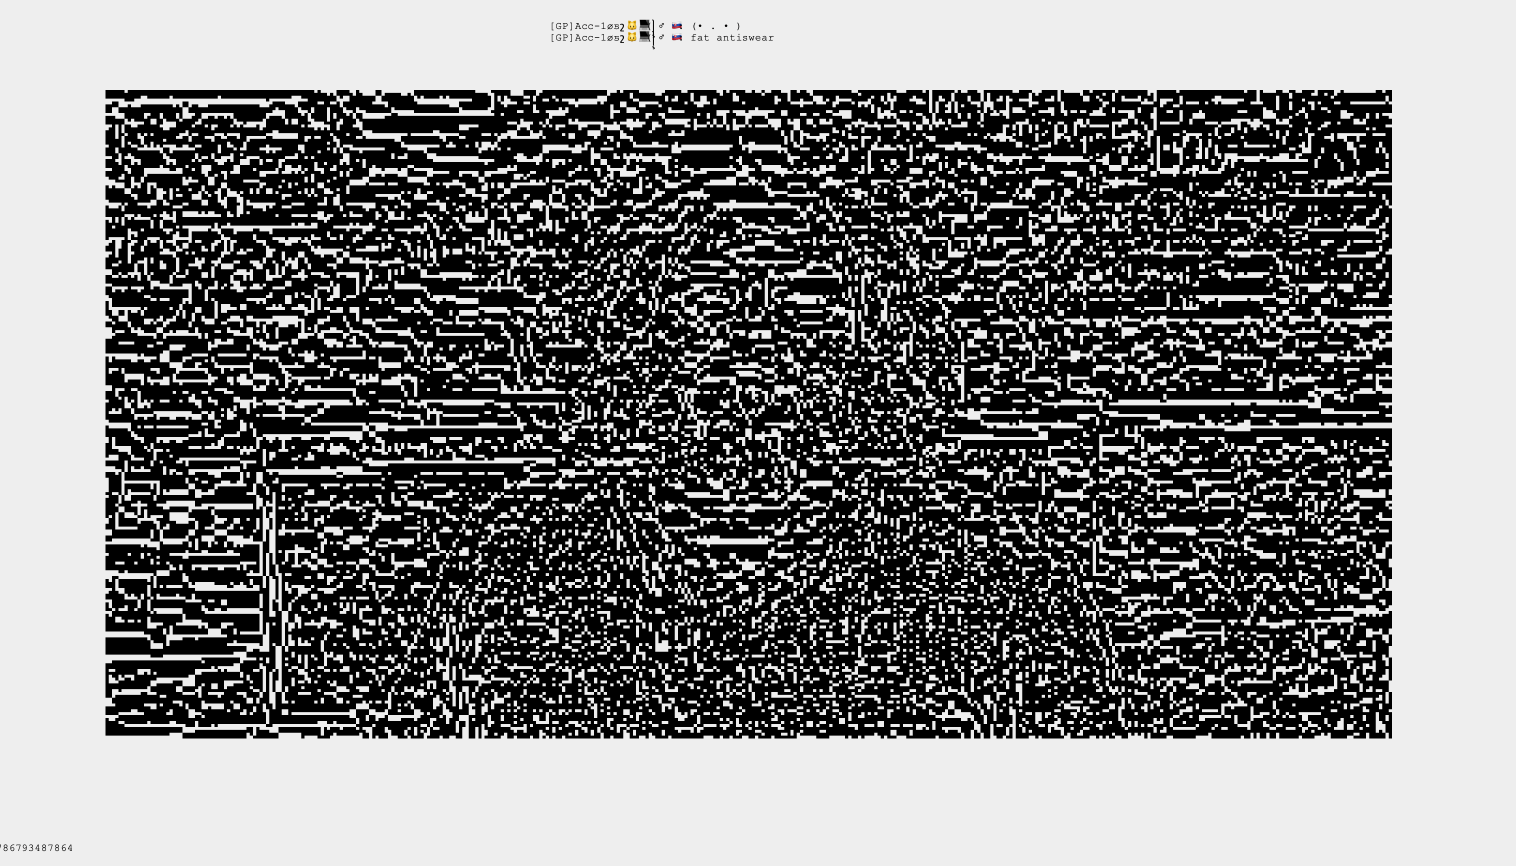Select the 'Acc-1øs2' name in the second row
The width and height of the screenshot is (1516, 866).
[x=600, y=38]
